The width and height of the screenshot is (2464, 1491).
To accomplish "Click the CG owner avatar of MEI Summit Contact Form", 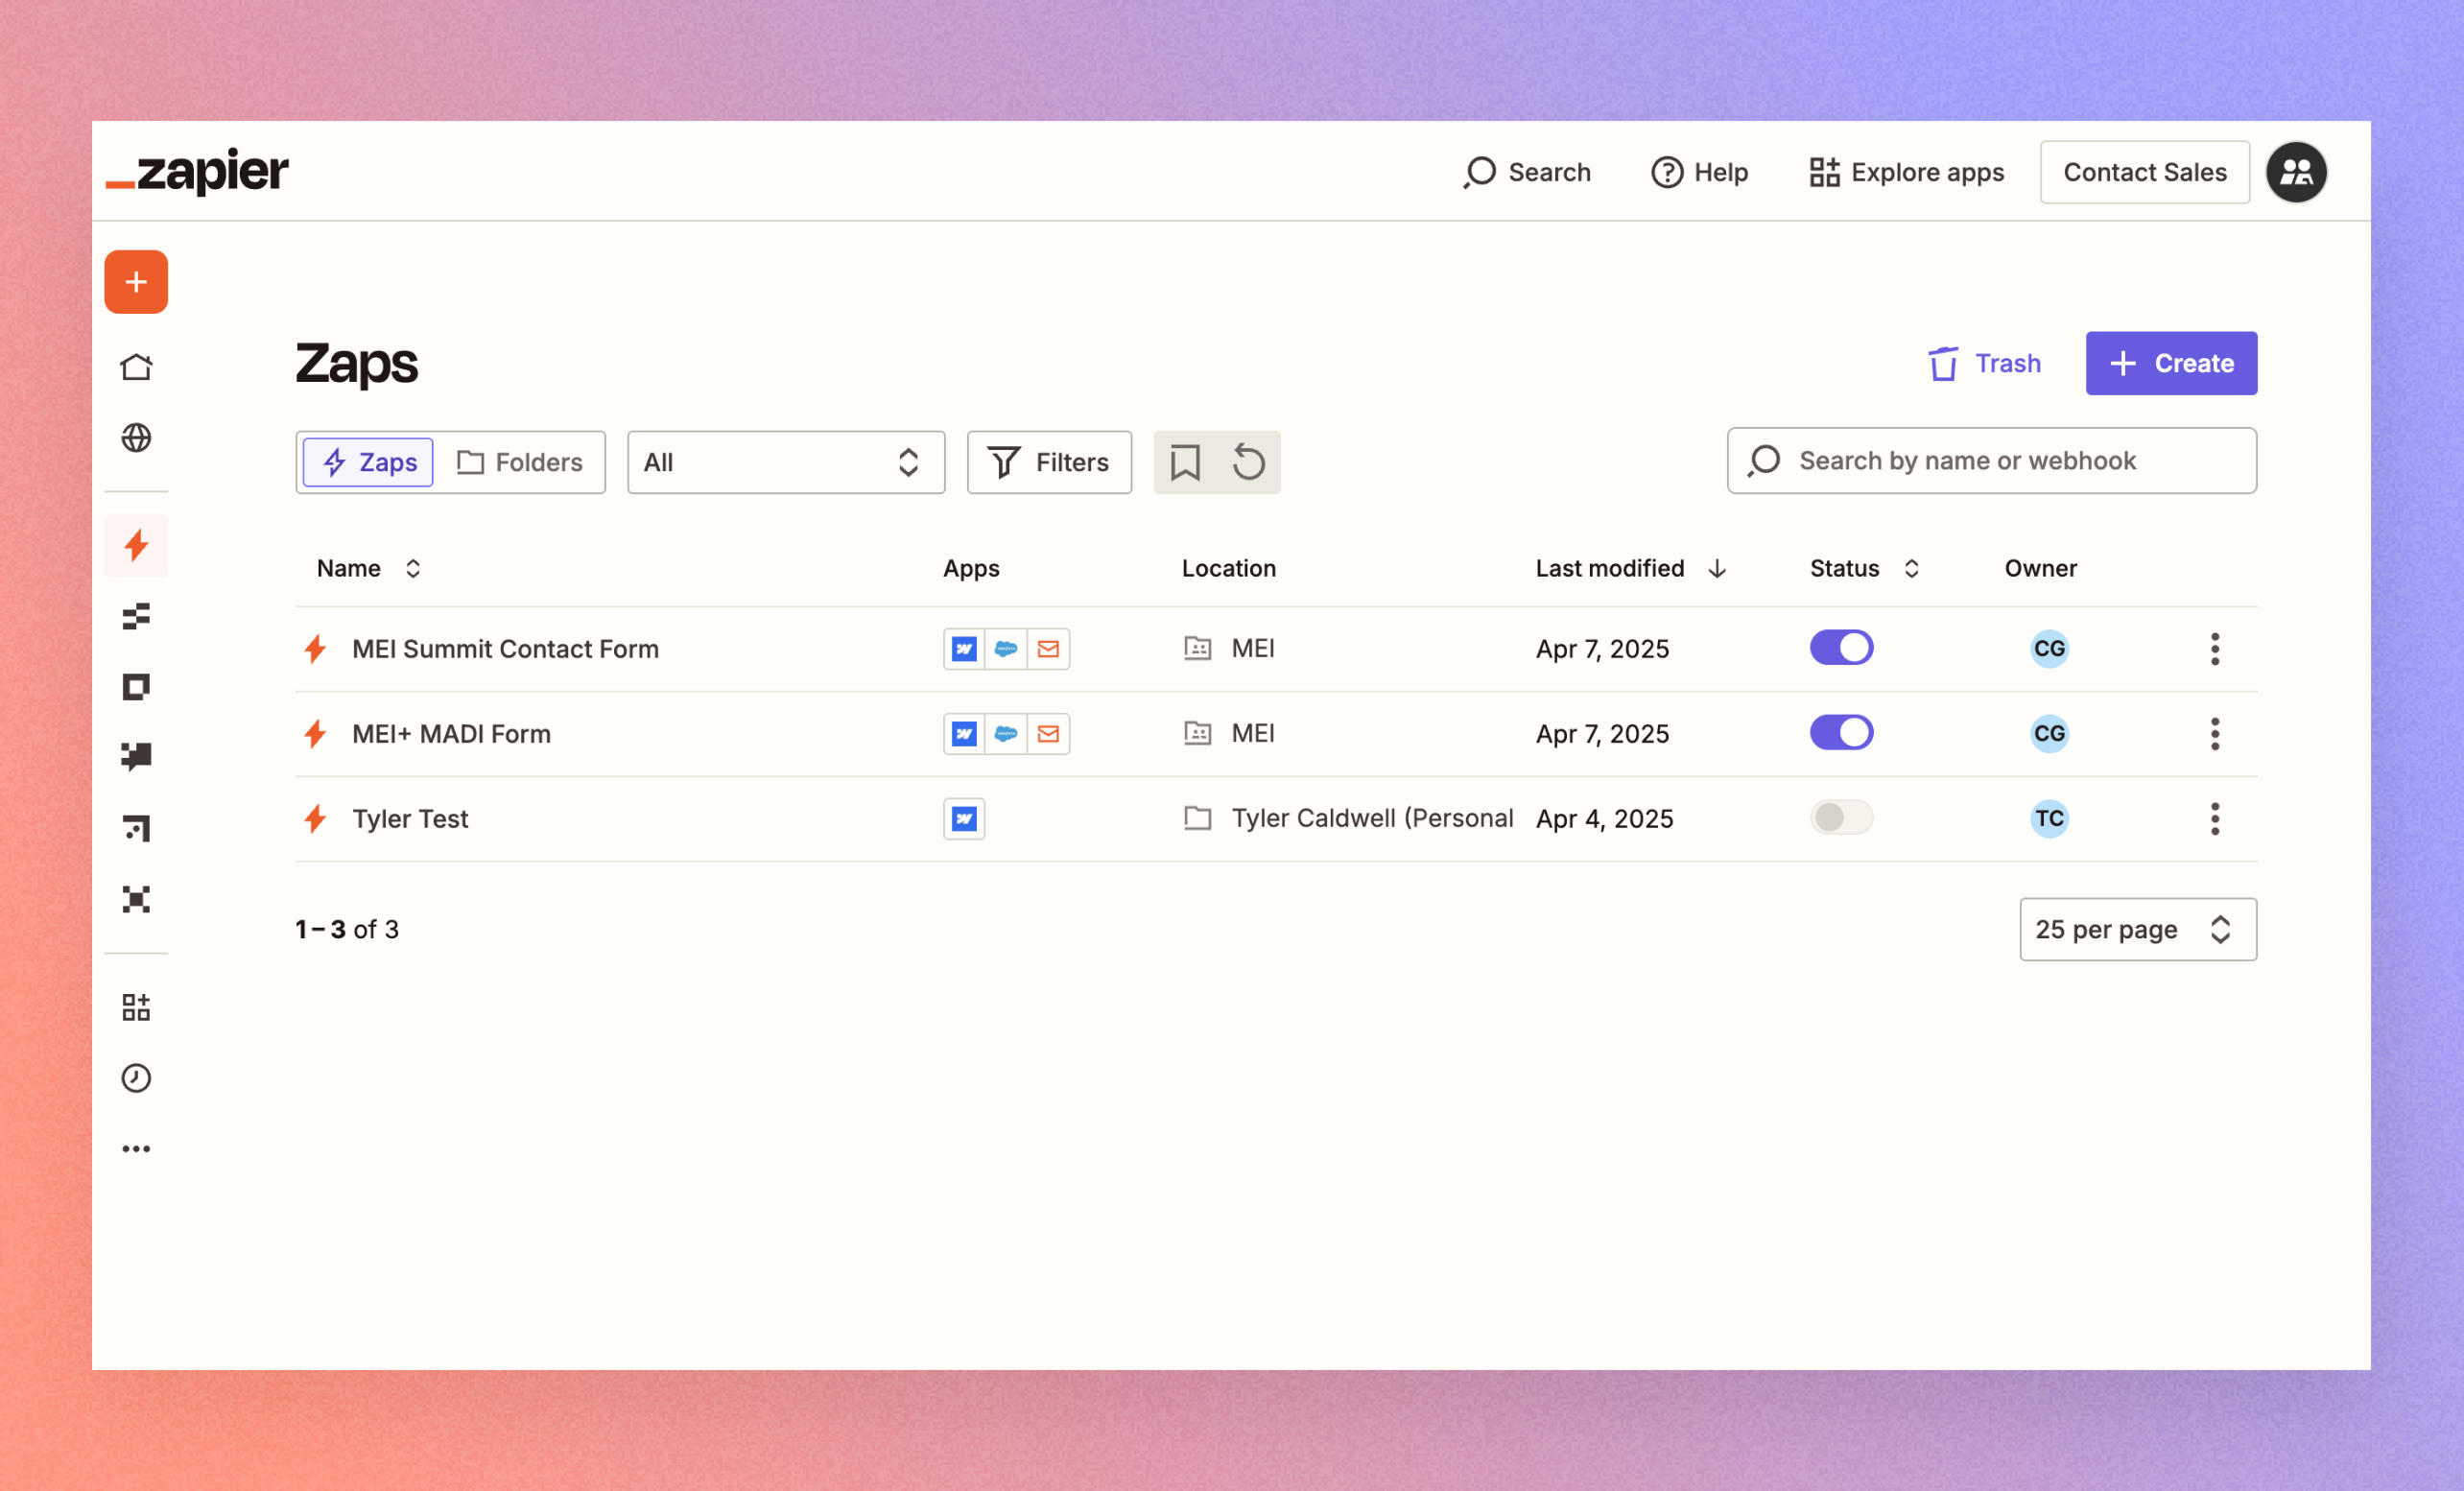I will [x=2049, y=649].
